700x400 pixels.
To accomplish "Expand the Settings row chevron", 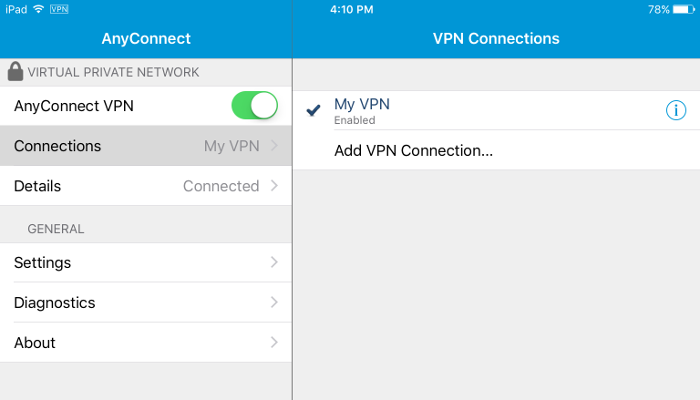I will [x=274, y=262].
